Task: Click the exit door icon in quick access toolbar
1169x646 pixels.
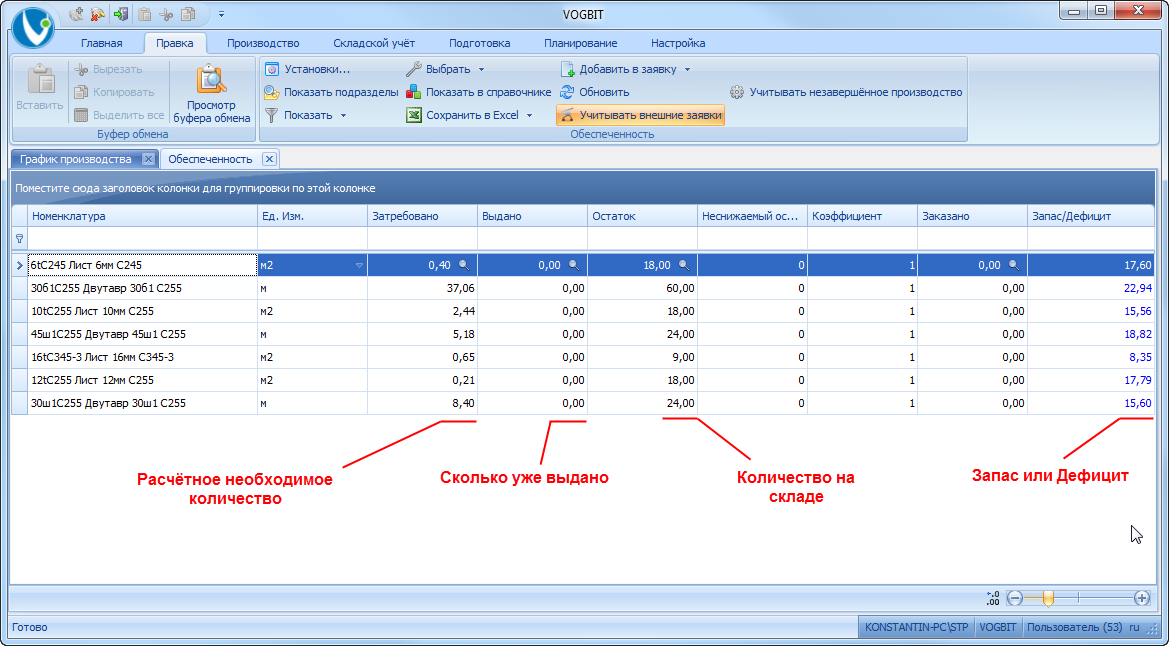Action: click(x=121, y=13)
